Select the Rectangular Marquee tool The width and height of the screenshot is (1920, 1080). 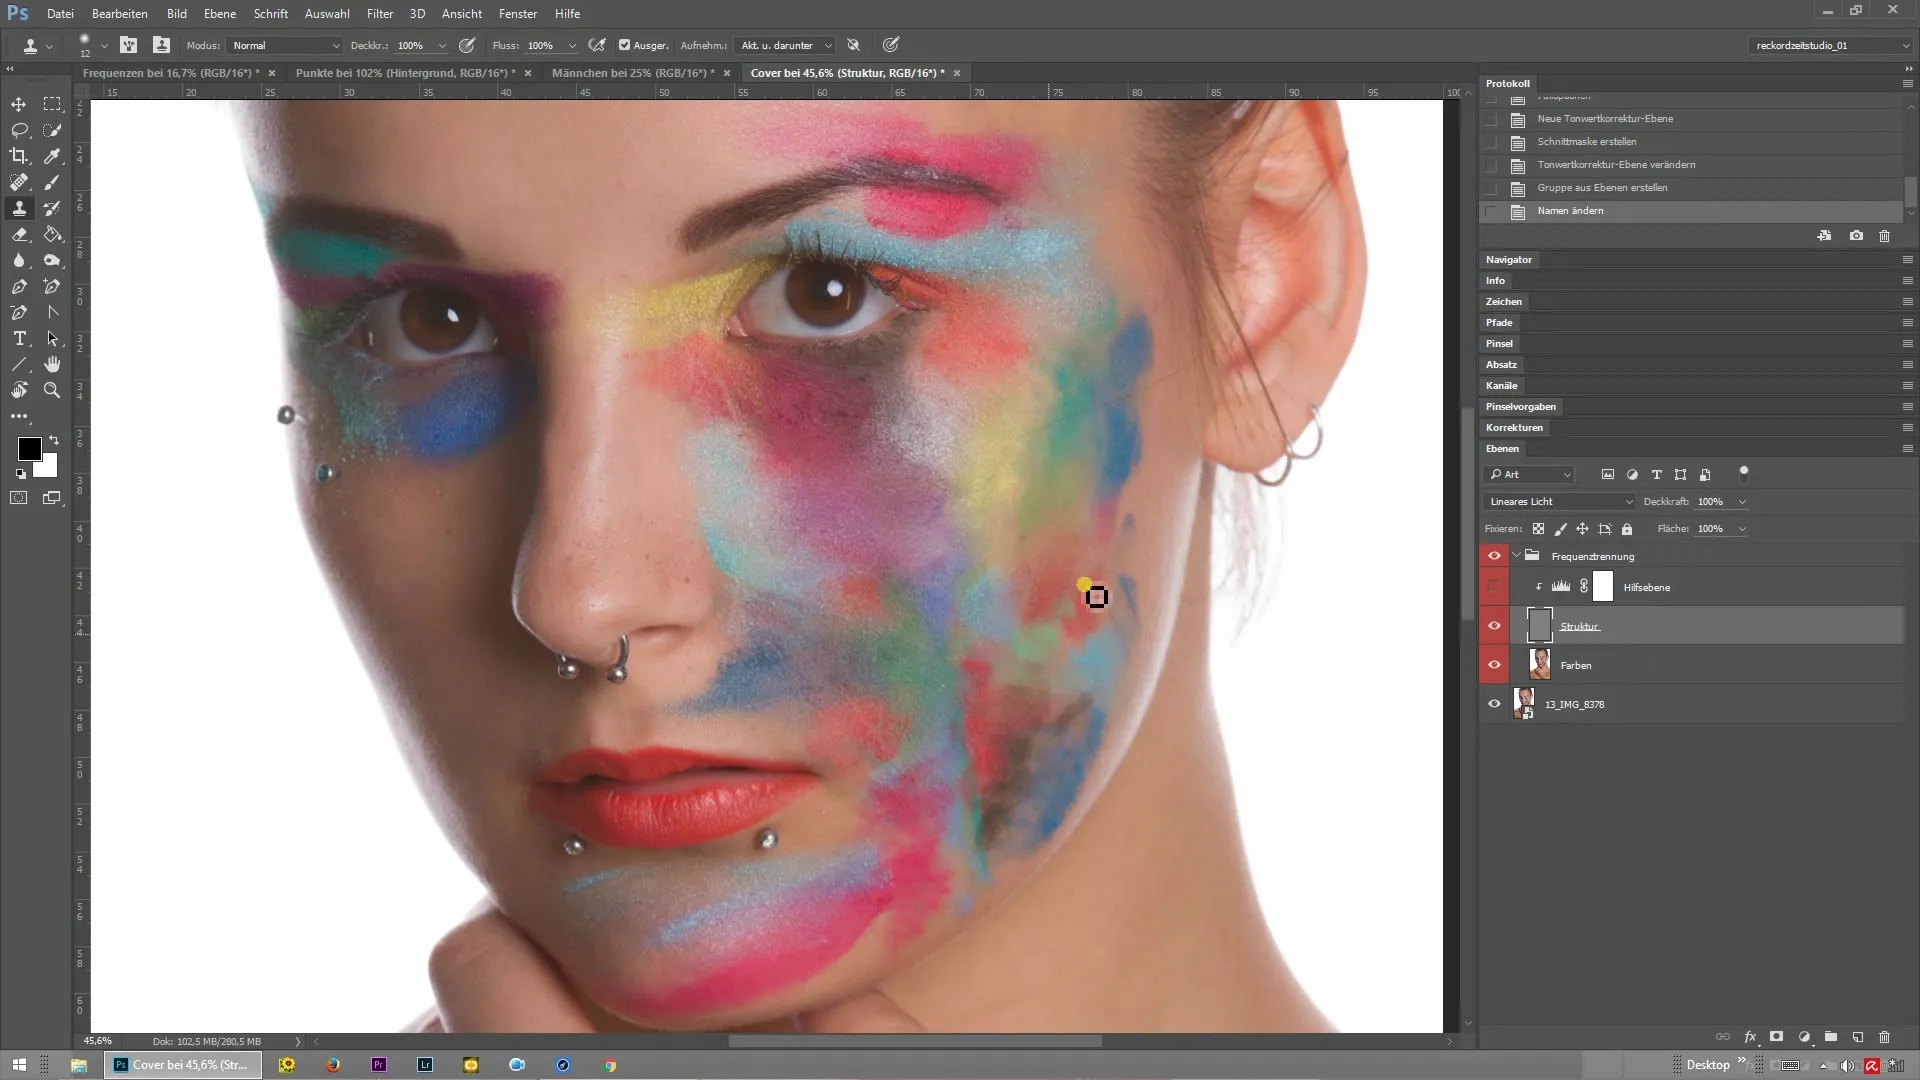click(x=52, y=104)
